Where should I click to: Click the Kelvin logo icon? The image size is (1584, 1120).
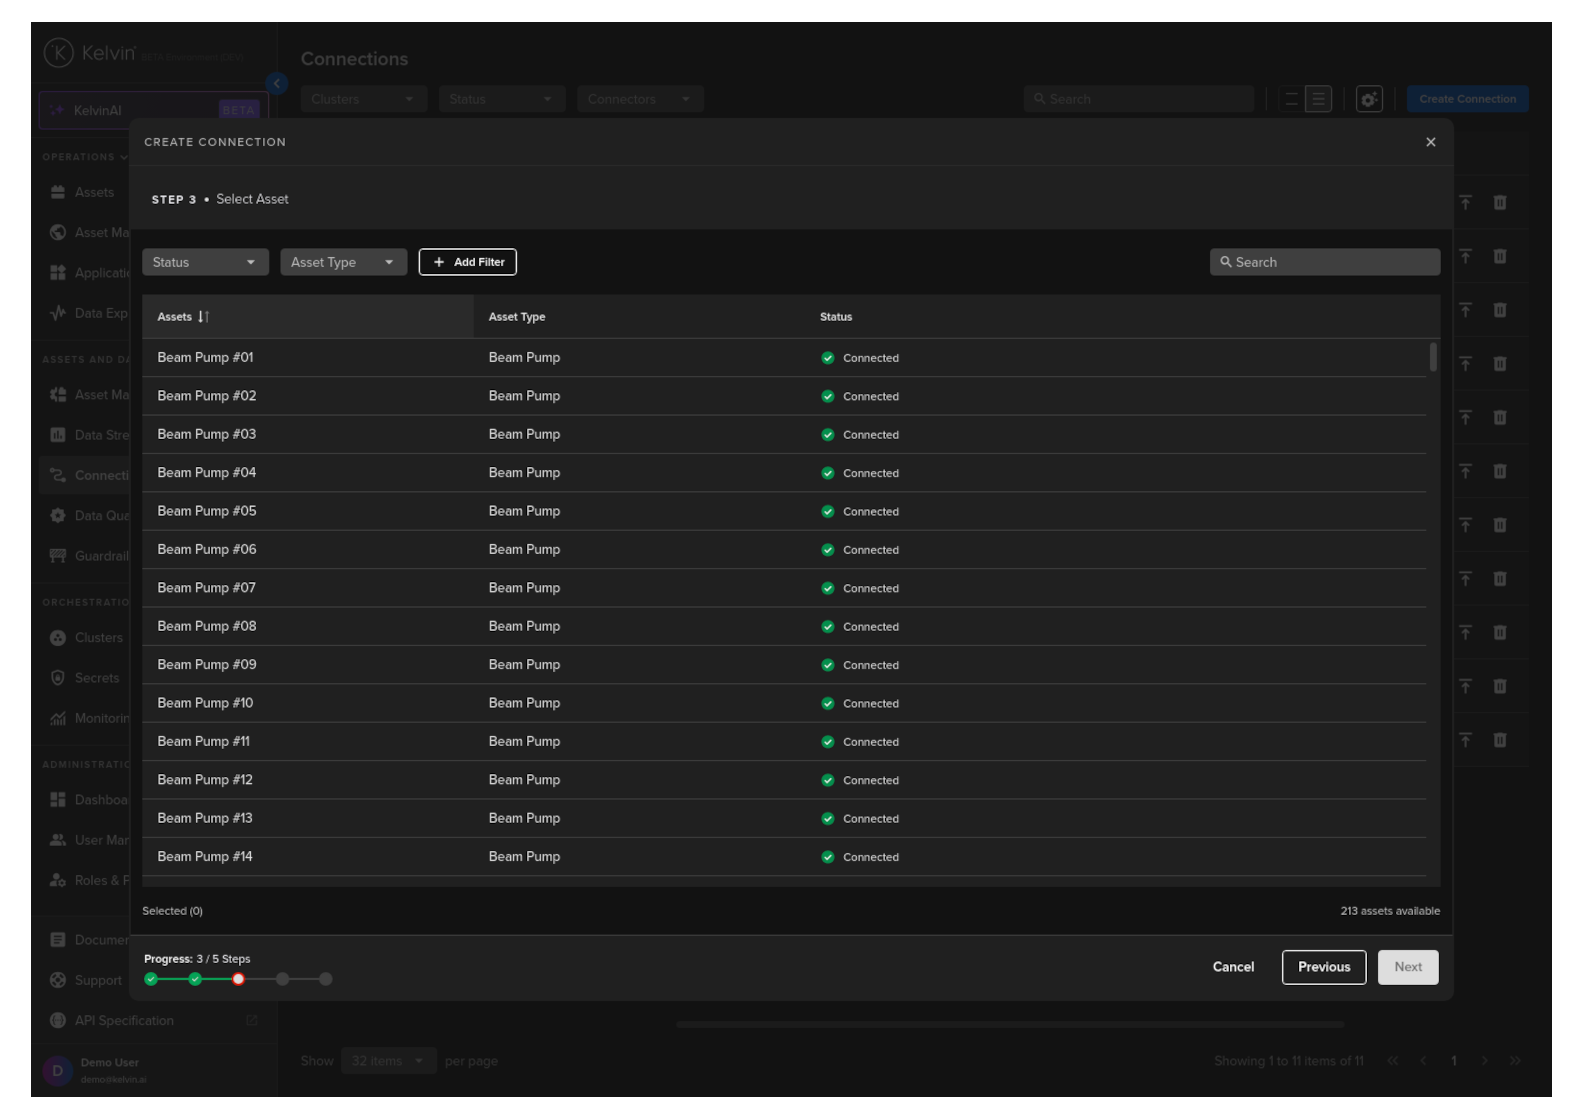(59, 53)
